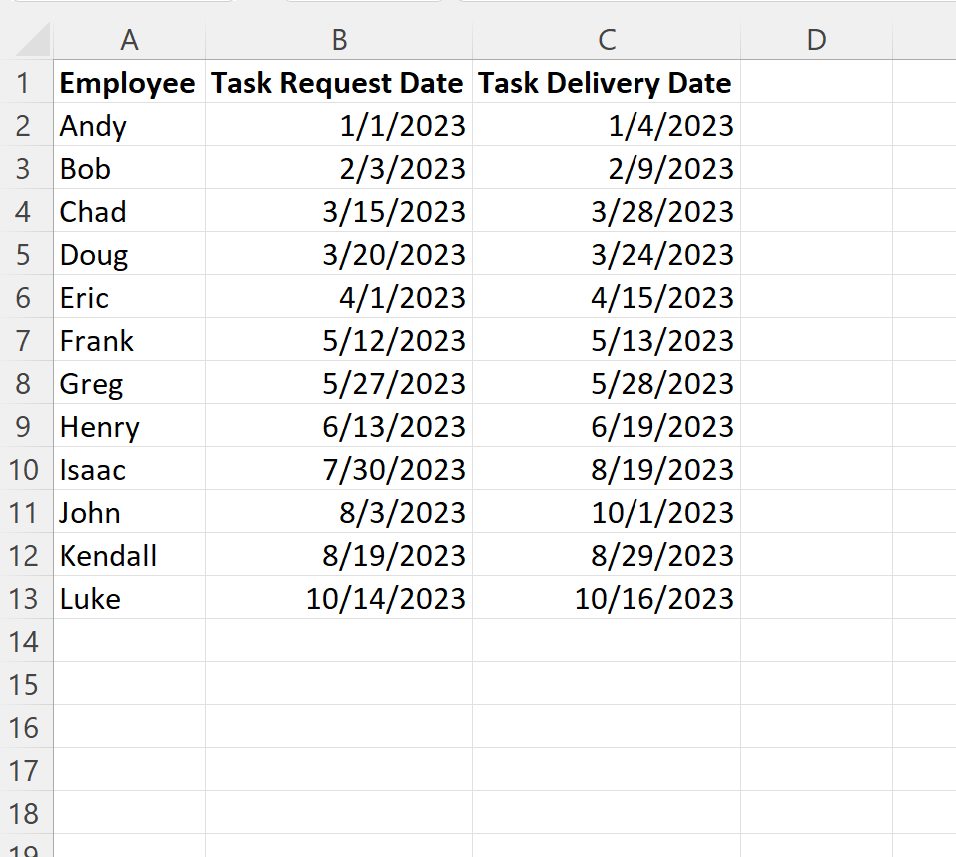Click the Select All corner triangle
The height and width of the screenshot is (857, 956).
pyautogui.click(x=32, y=40)
